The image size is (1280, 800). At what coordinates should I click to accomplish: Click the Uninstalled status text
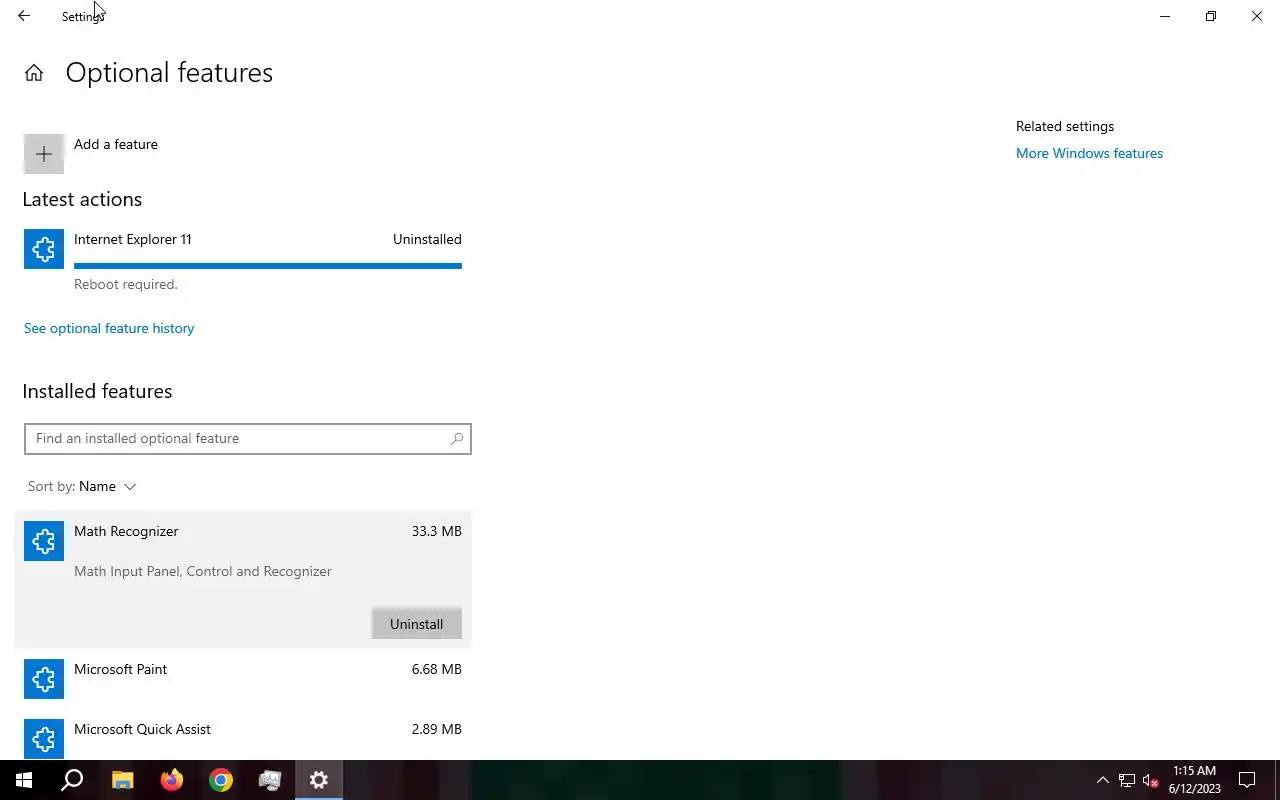tap(427, 239)
